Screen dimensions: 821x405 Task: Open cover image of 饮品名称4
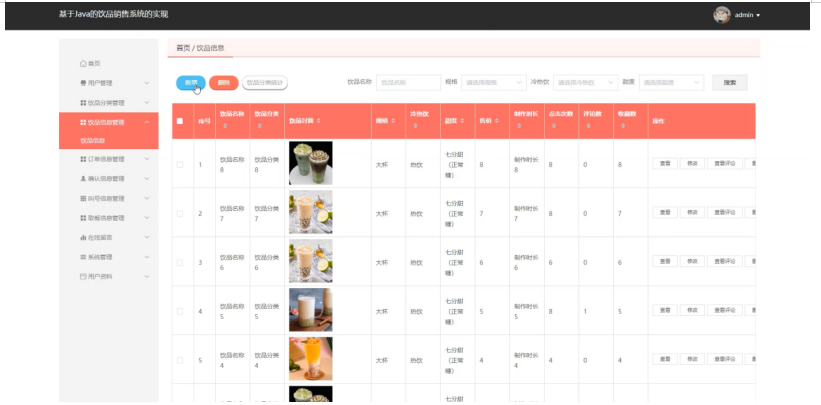310,358
